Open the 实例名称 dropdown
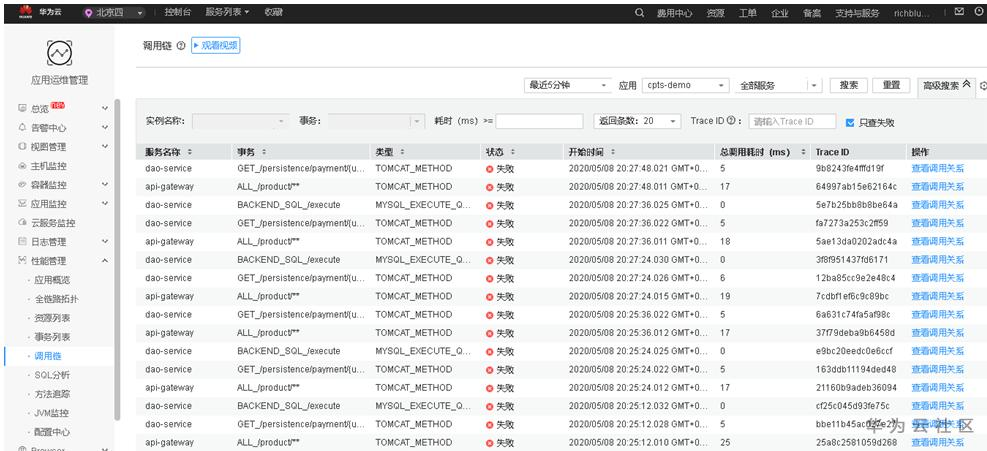 [x=240, y=122]
